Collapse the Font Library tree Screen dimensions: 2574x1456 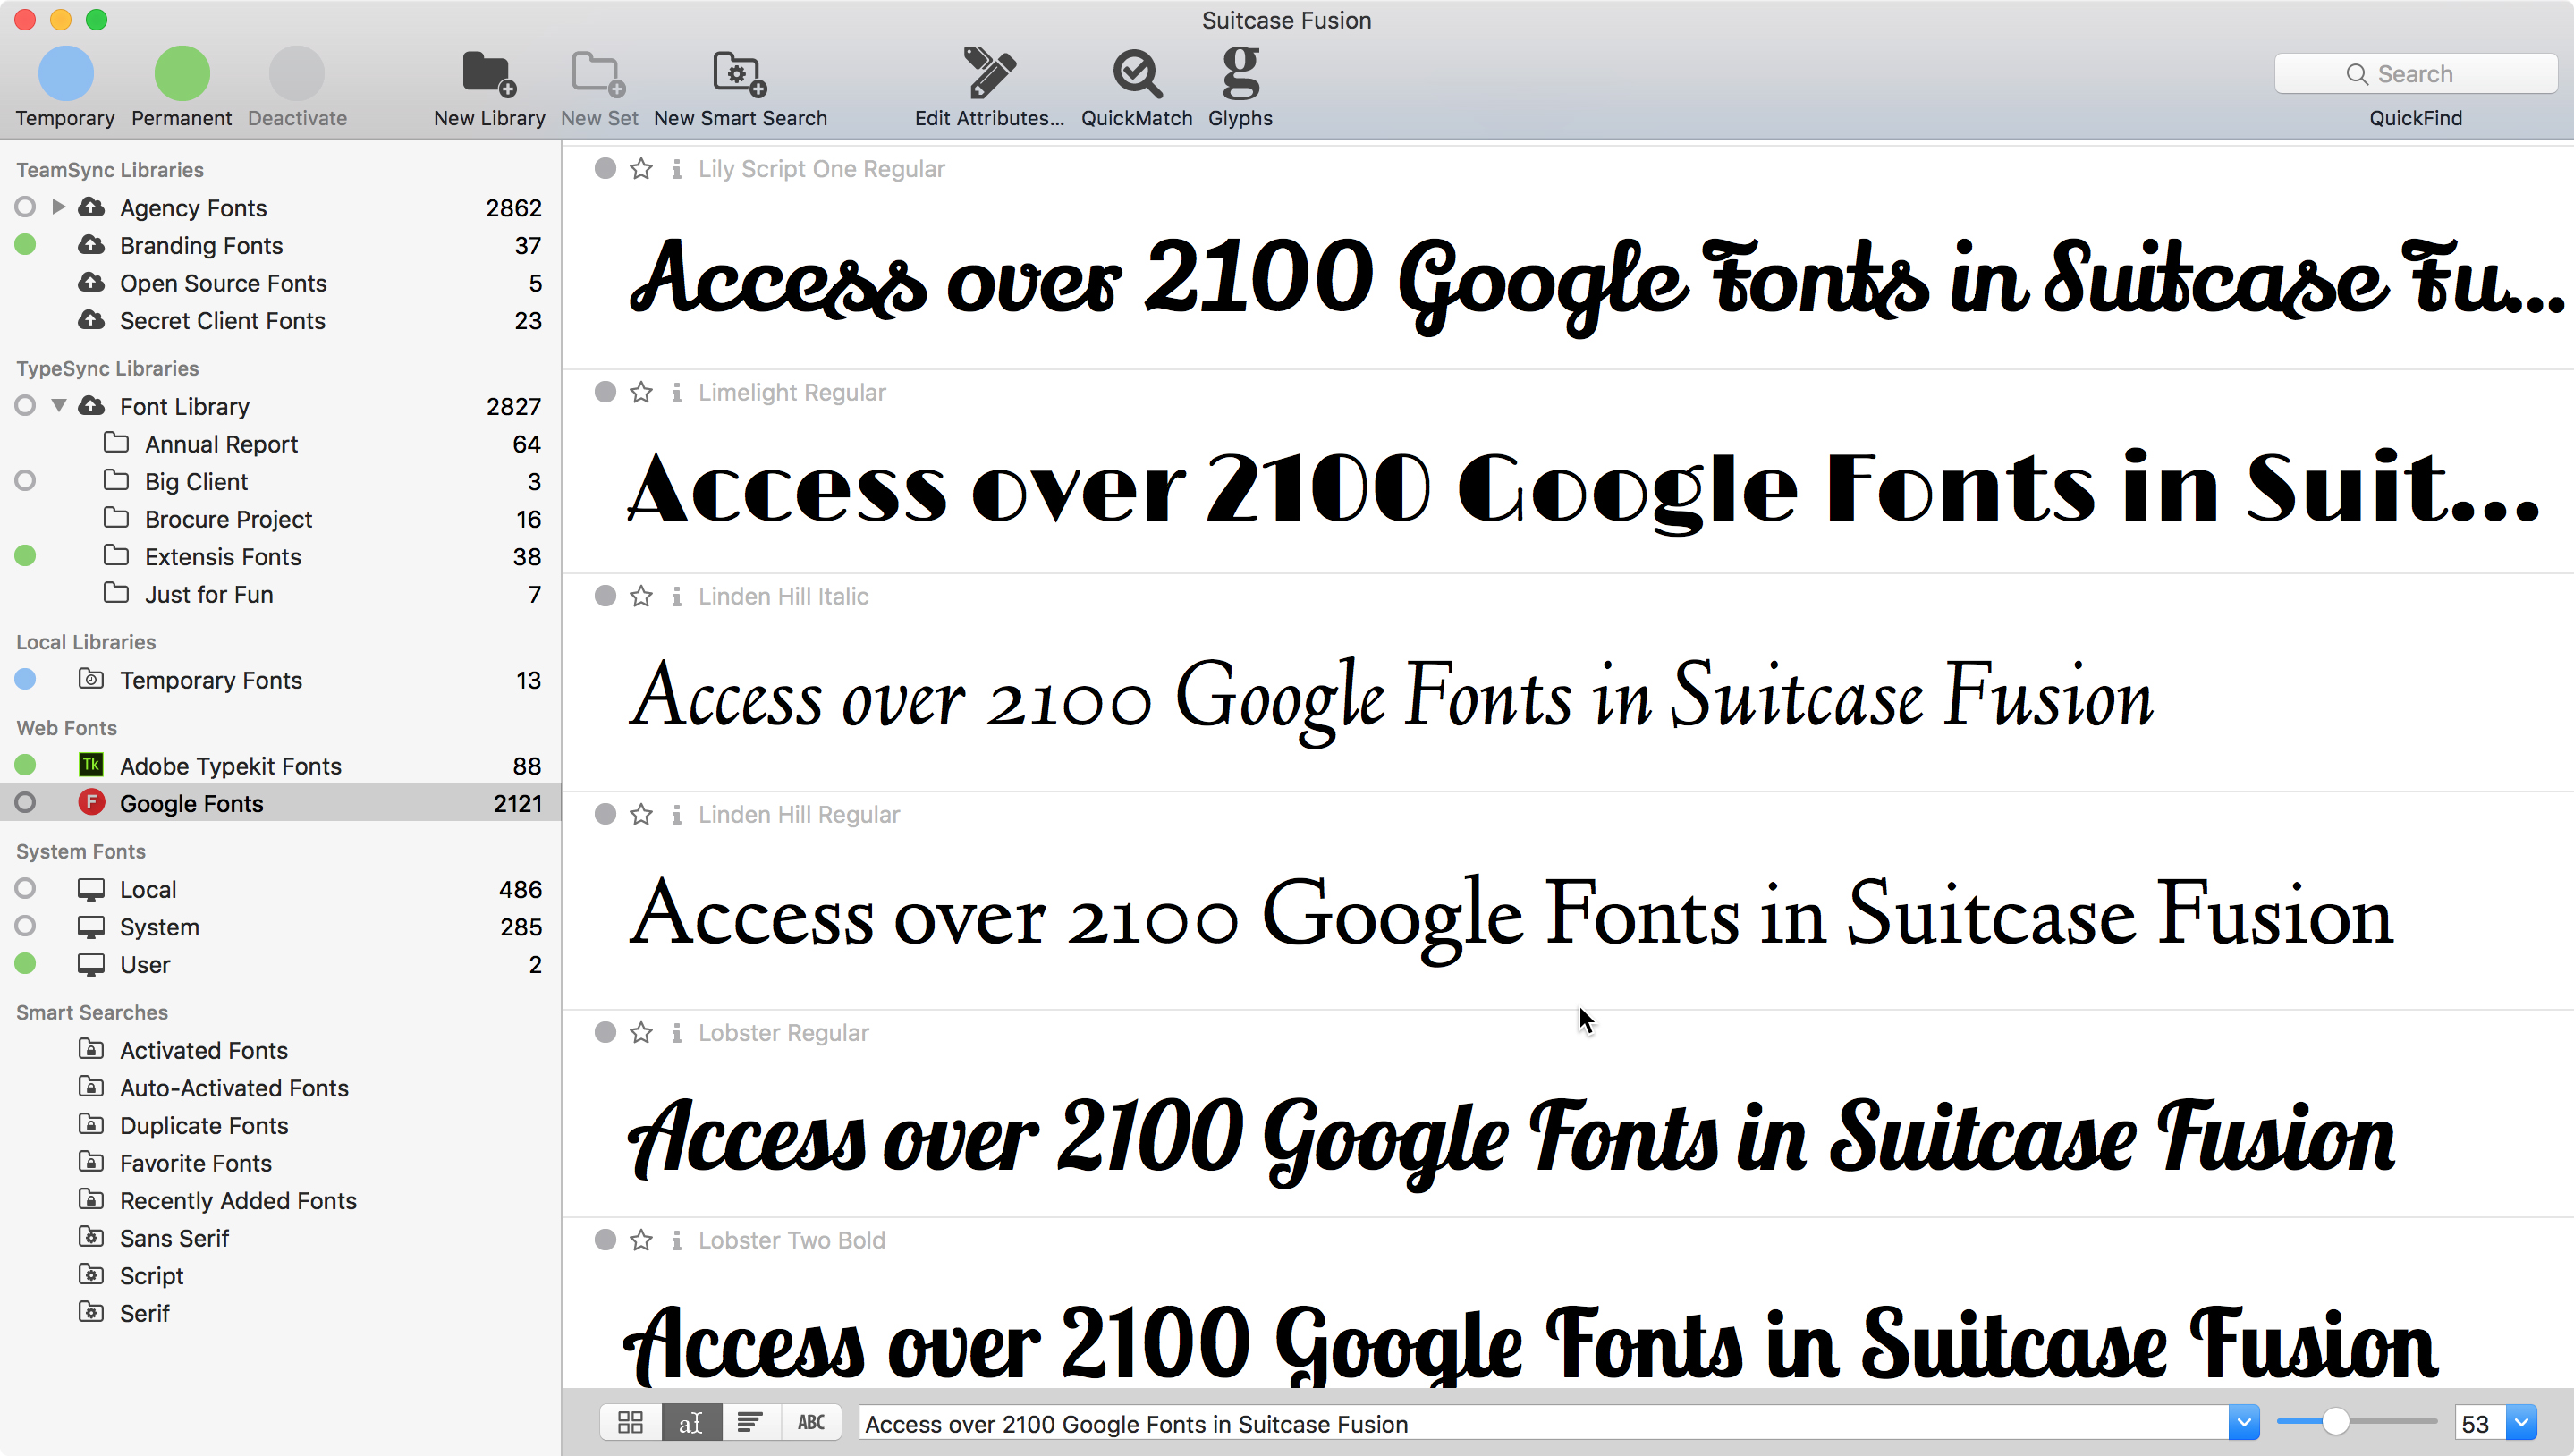58,406
